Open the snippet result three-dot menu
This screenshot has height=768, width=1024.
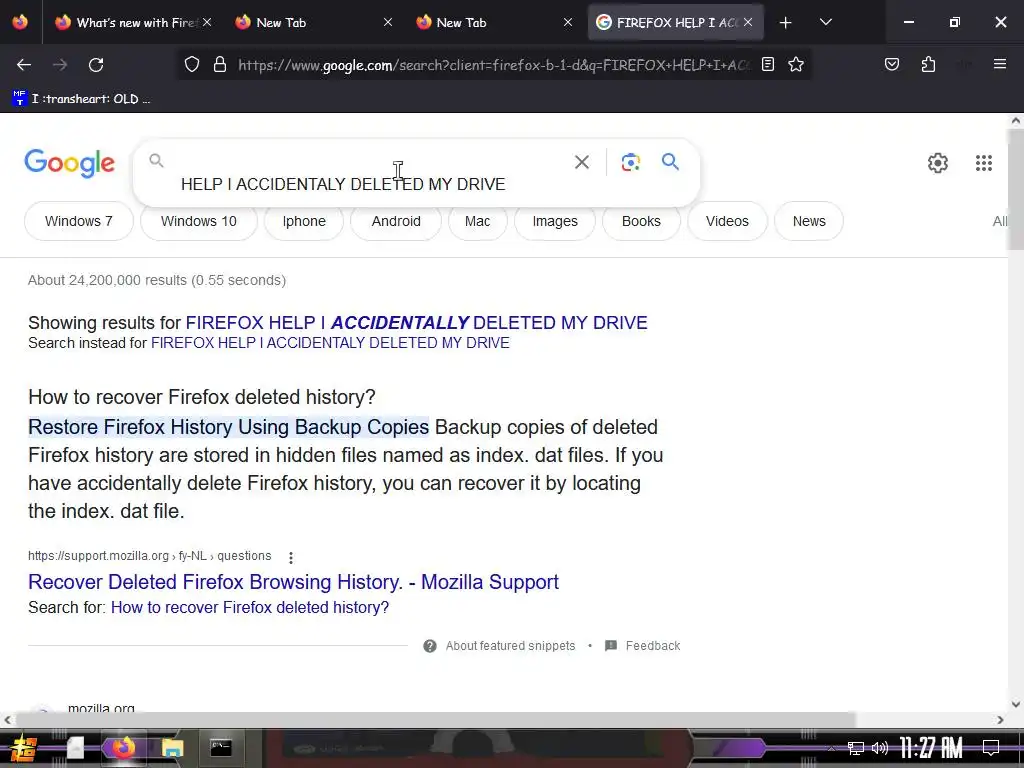point(291,557)
